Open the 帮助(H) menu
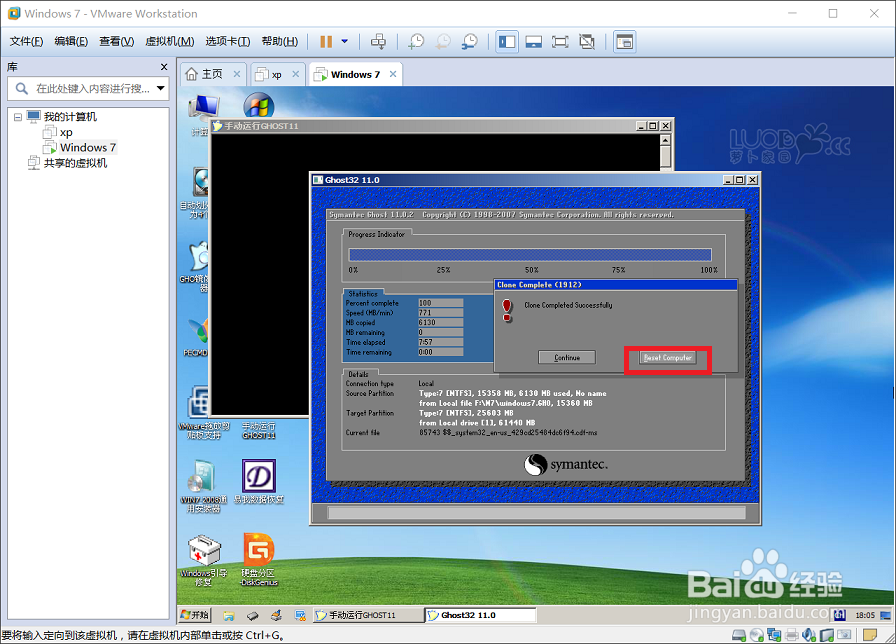This screenshot has width=896, height=644. tap(279, 41)
